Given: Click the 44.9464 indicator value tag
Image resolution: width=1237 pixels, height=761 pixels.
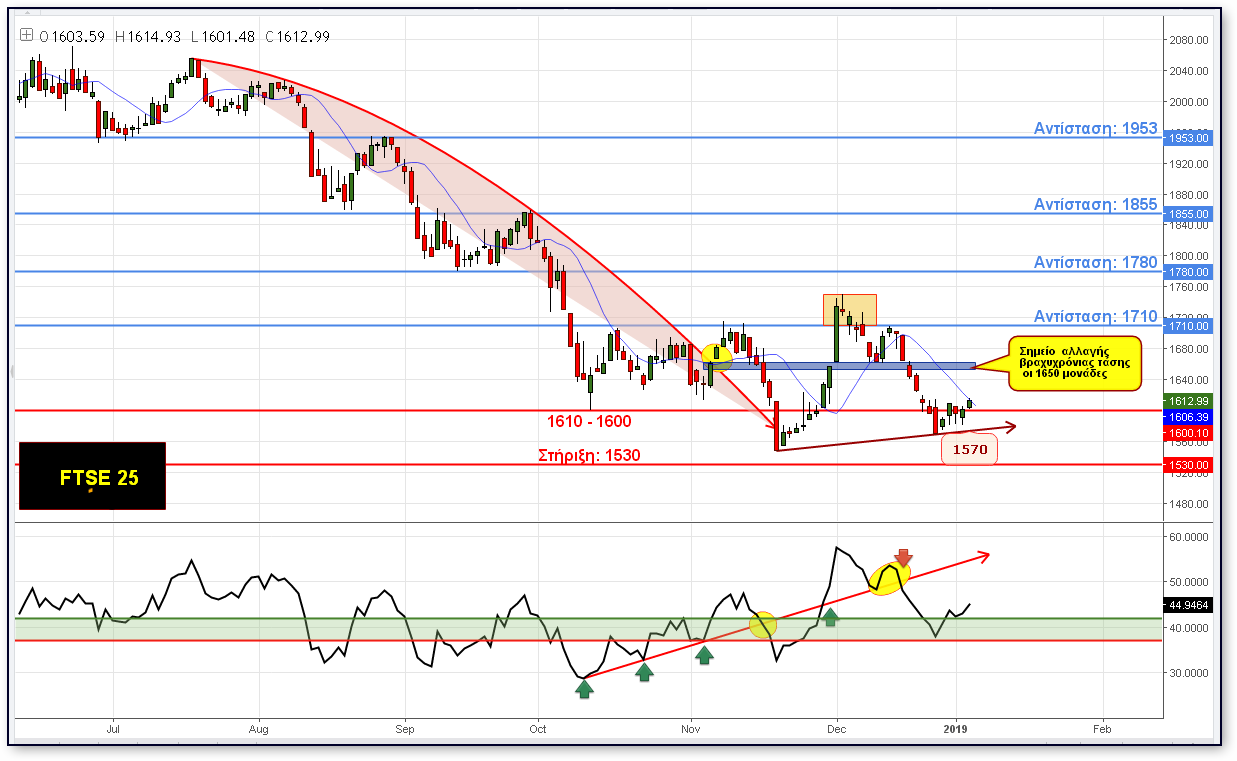Looking at the screenshot, I should [1188, 605].
